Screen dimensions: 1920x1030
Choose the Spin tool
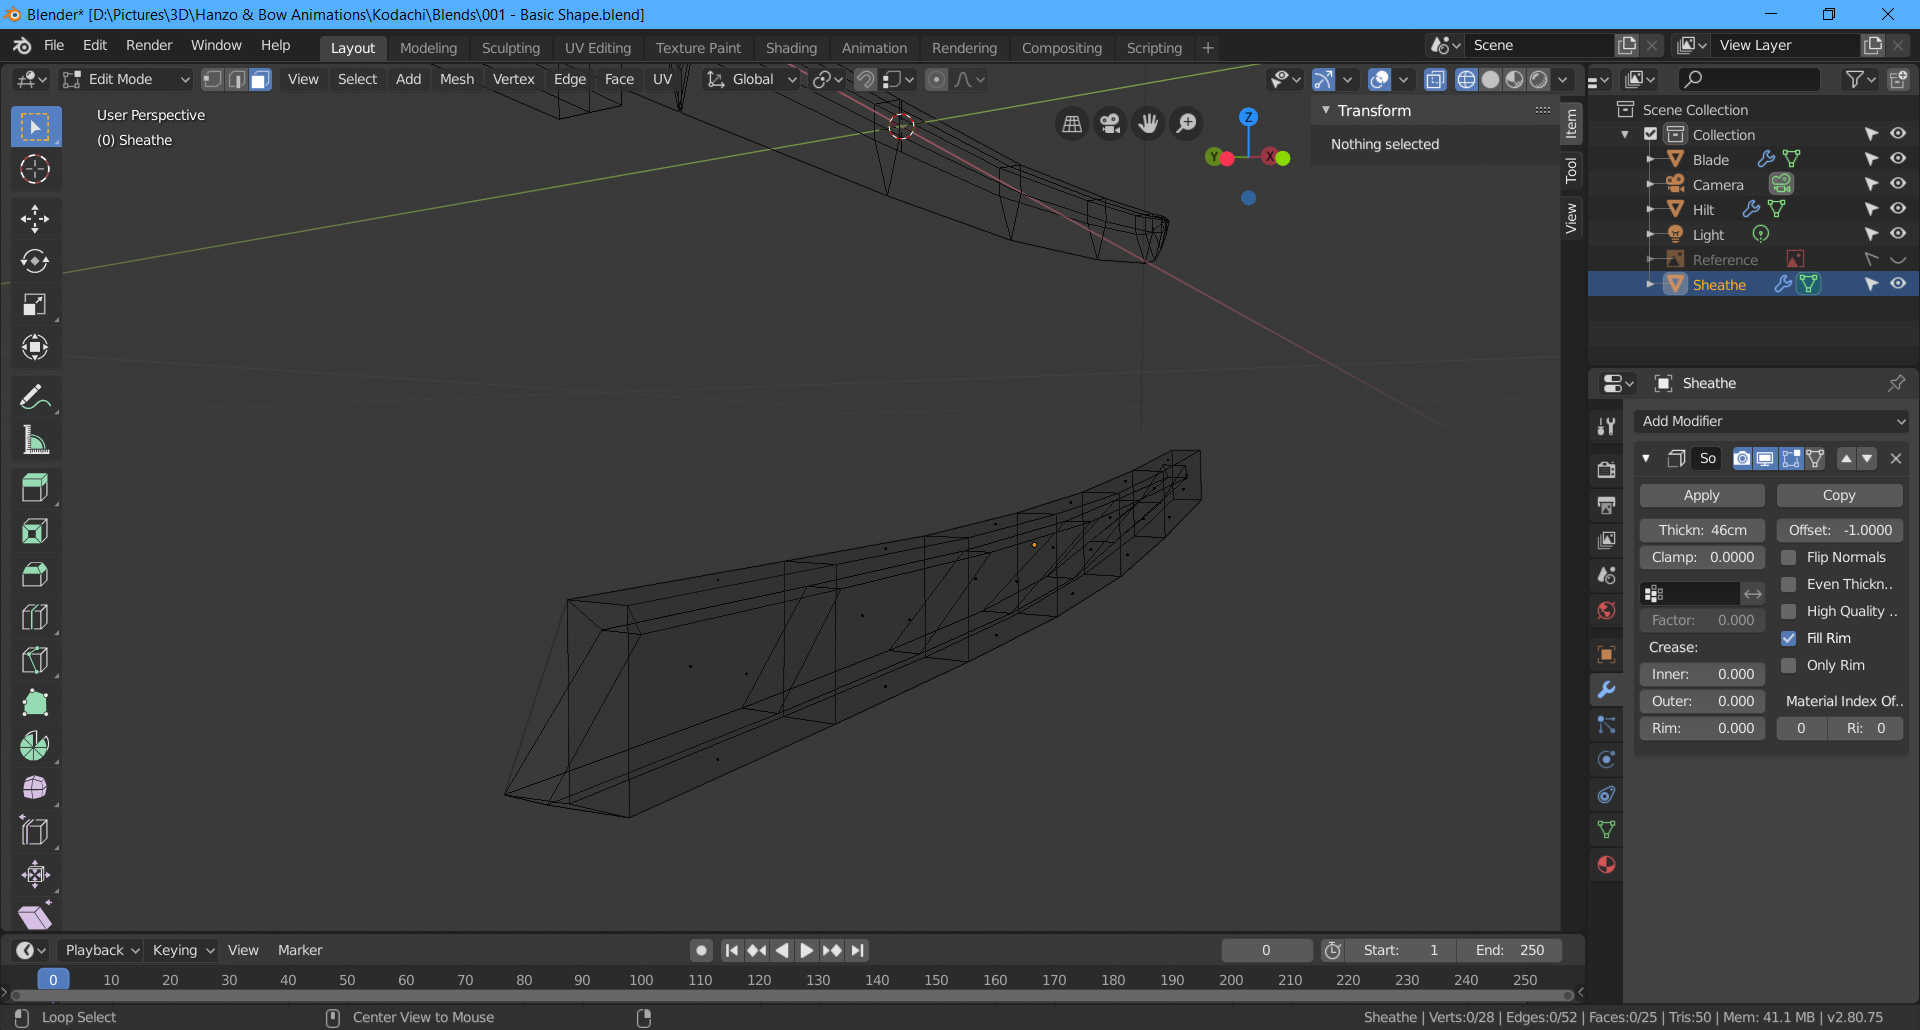coord(35,746)
